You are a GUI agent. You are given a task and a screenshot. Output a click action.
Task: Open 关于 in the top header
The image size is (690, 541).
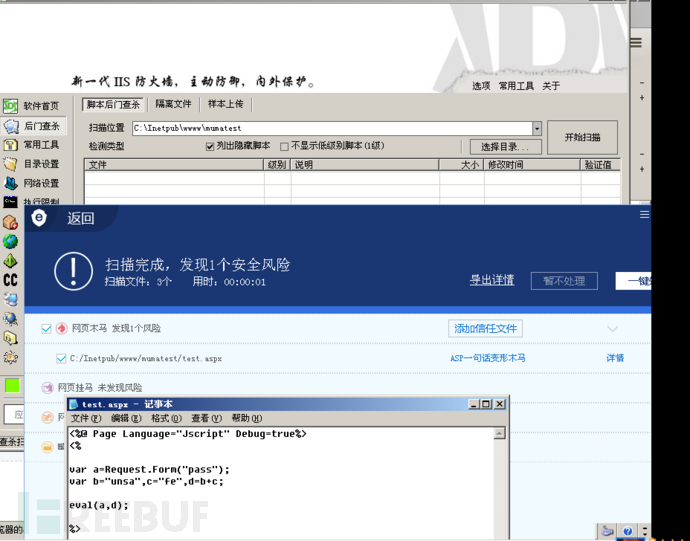(x=551, y=86)
